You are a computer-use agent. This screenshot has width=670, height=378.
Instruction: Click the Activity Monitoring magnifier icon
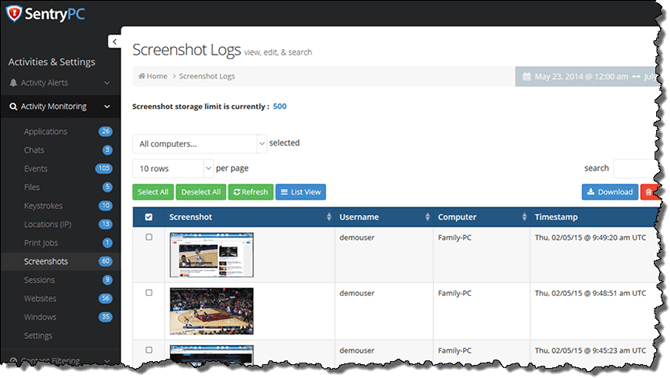pos(13,106)
